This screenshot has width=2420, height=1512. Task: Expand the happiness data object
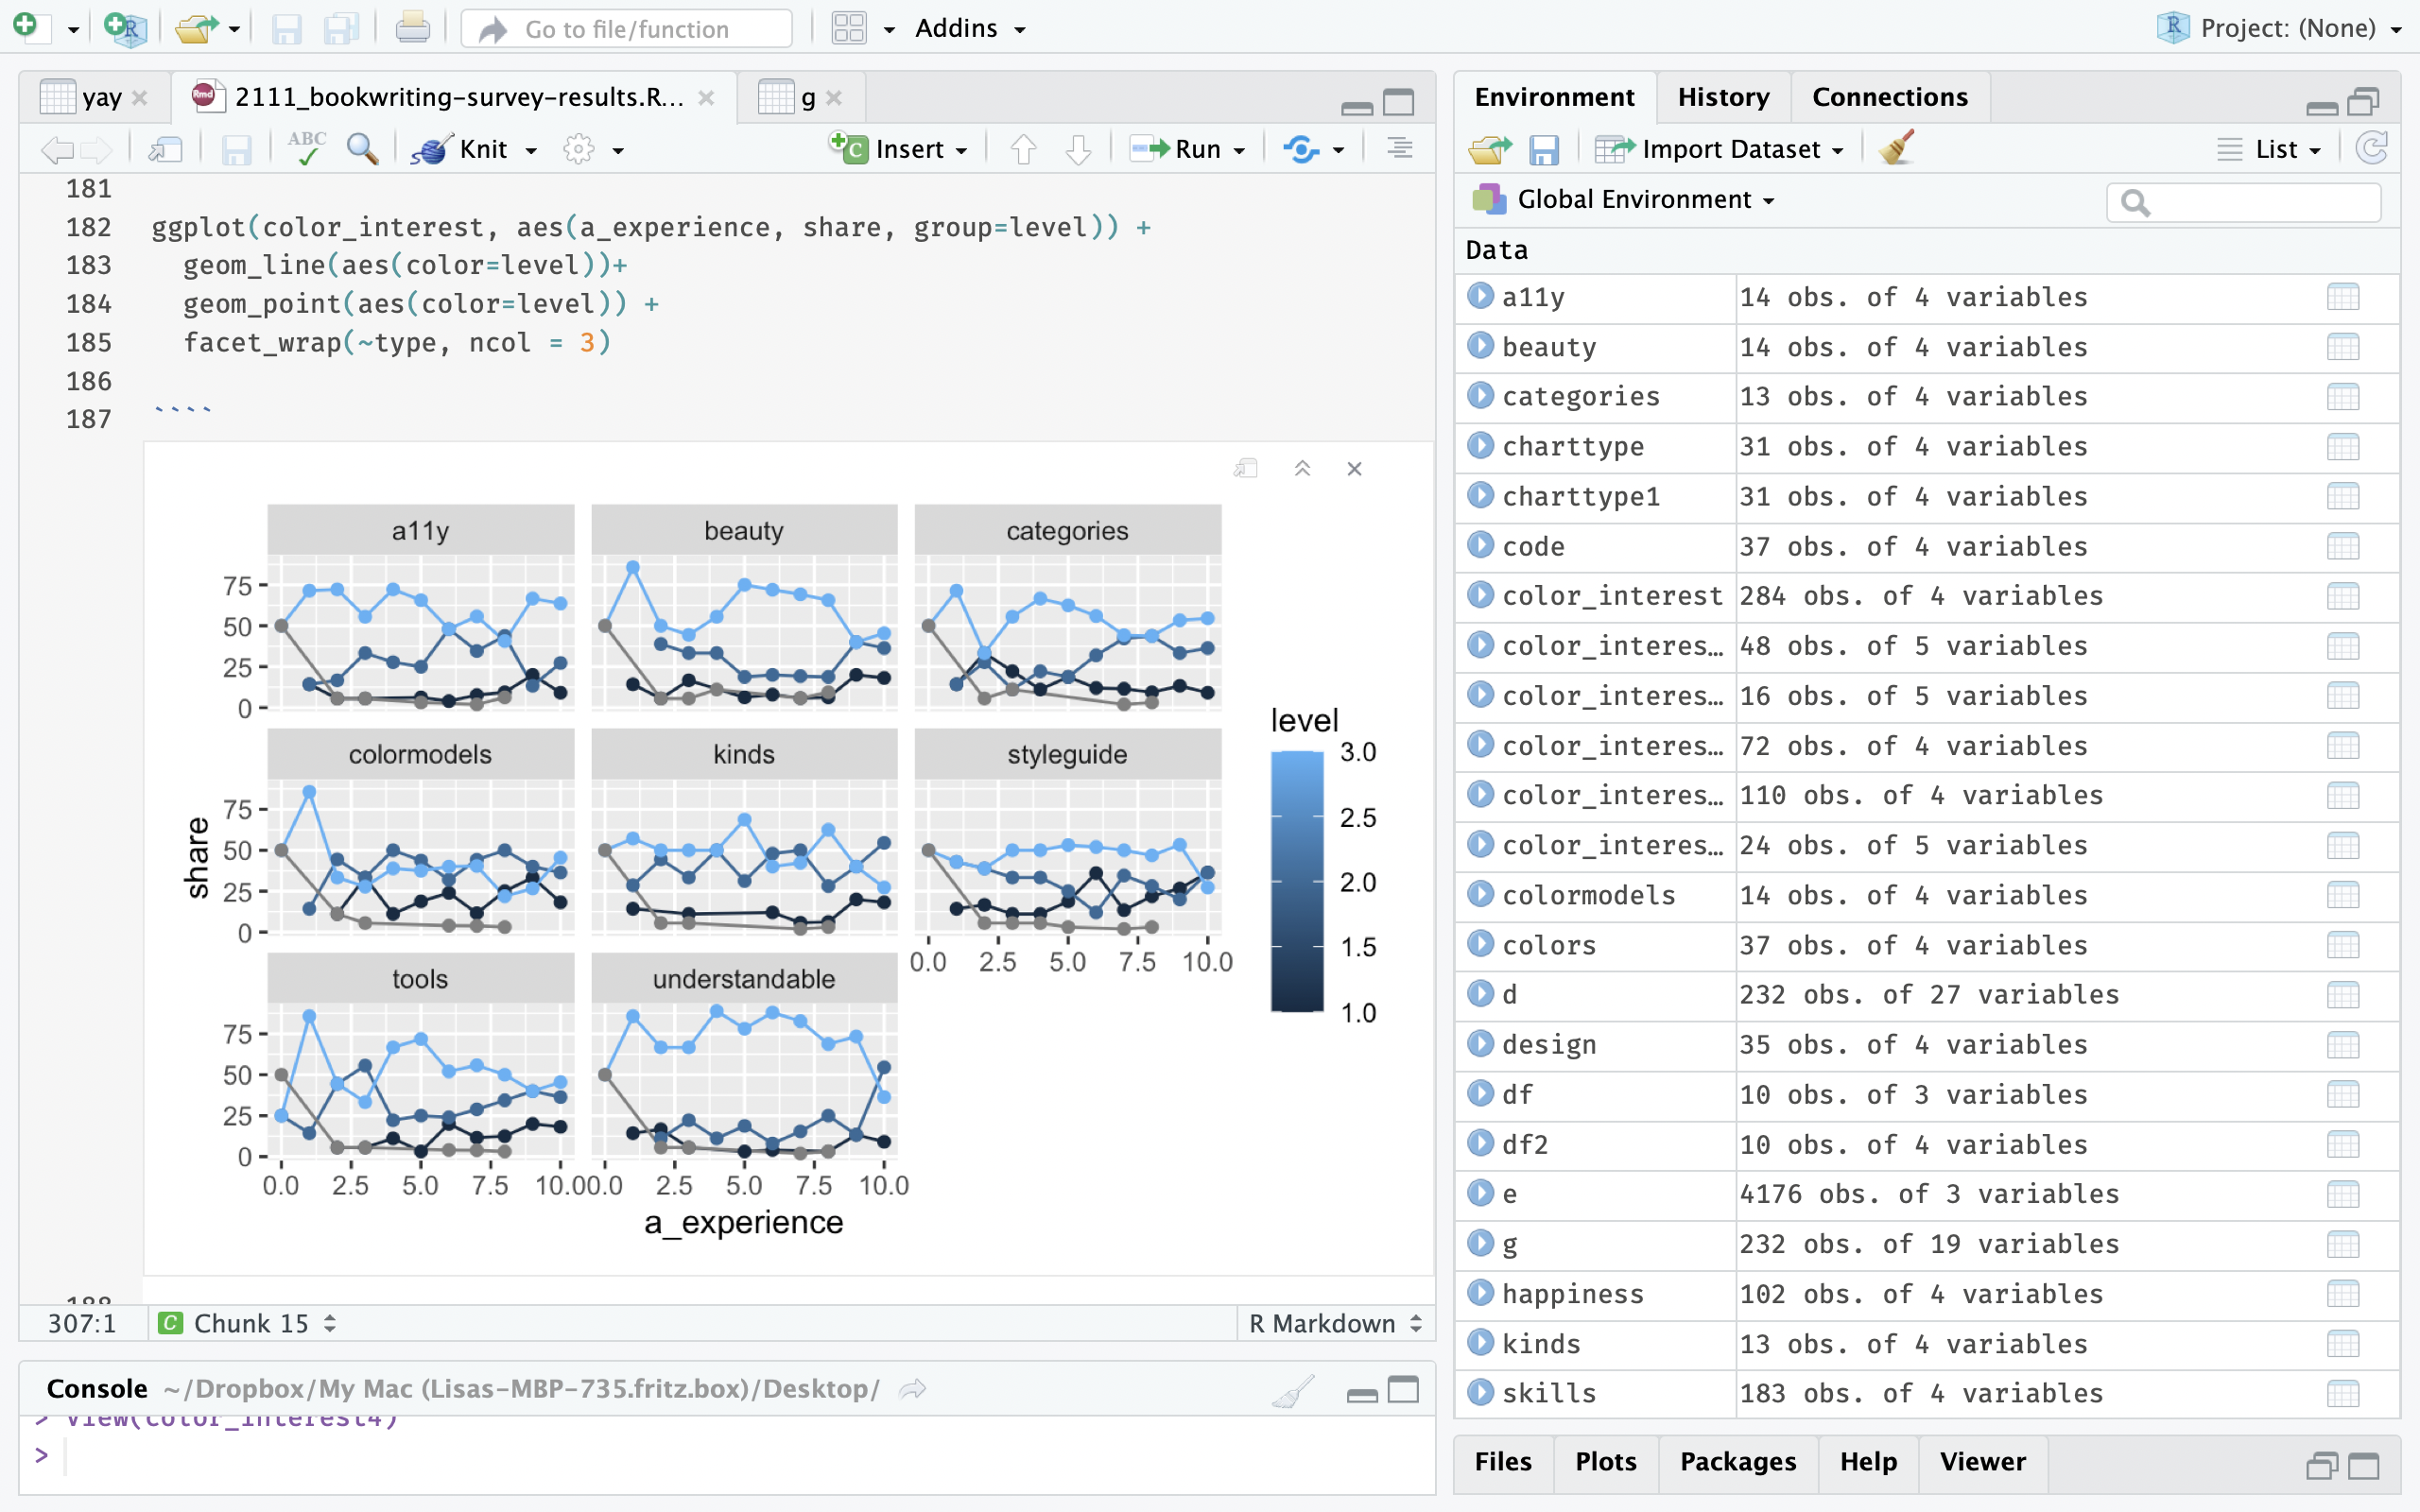point(1480,1293)
